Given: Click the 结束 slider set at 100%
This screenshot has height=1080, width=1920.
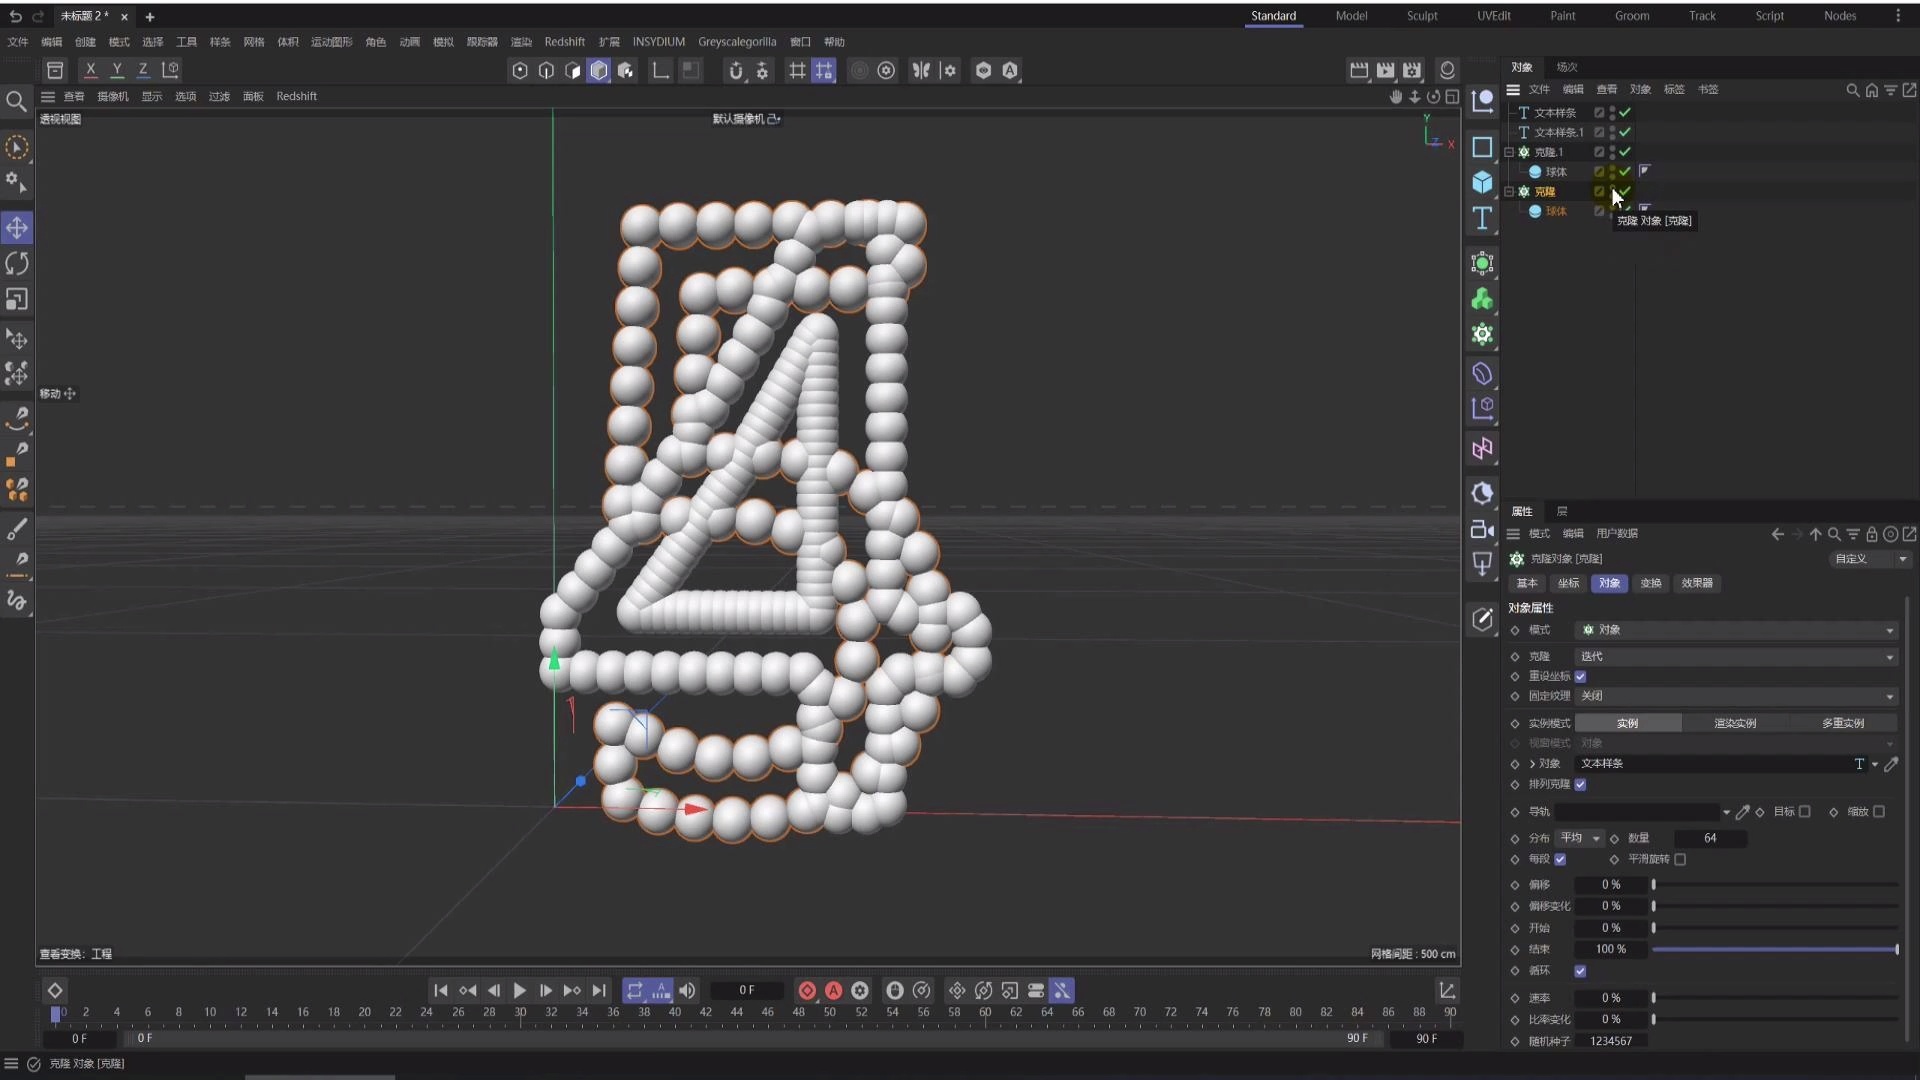Looking at the screenshot, I should click(1775, 949).
